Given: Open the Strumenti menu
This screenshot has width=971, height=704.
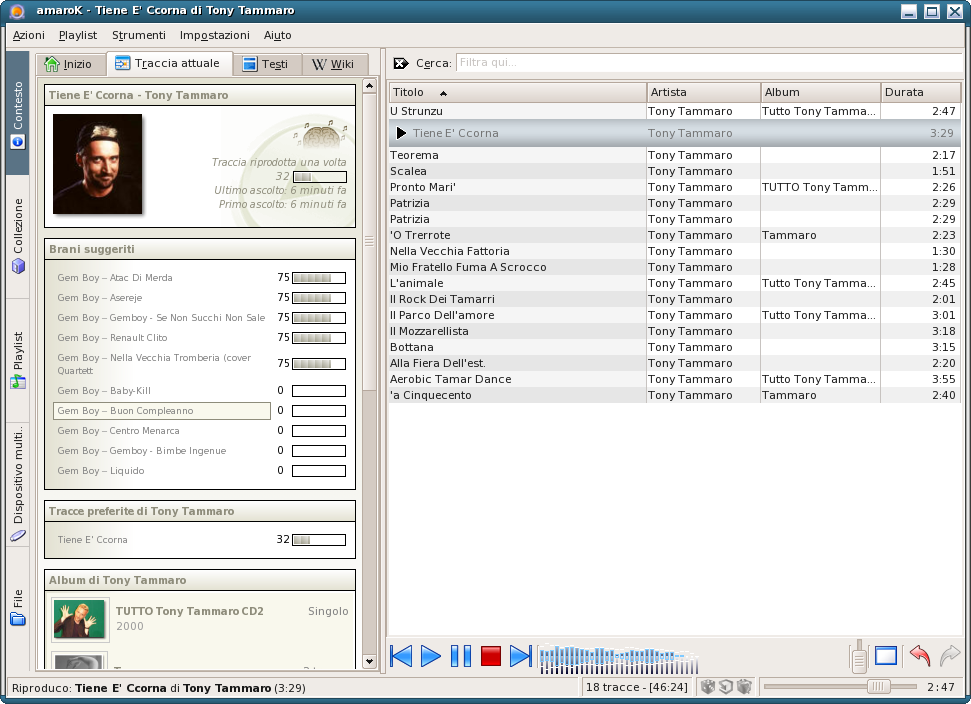Looking at the screenshot, I should tap(139, 35).
